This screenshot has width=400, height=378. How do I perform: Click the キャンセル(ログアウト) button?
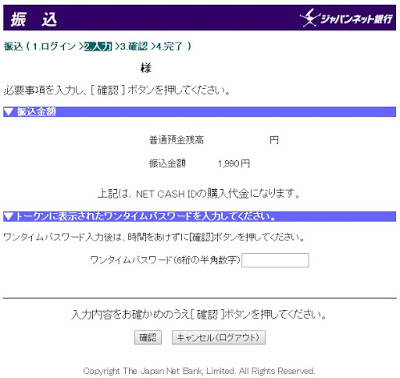219,338
